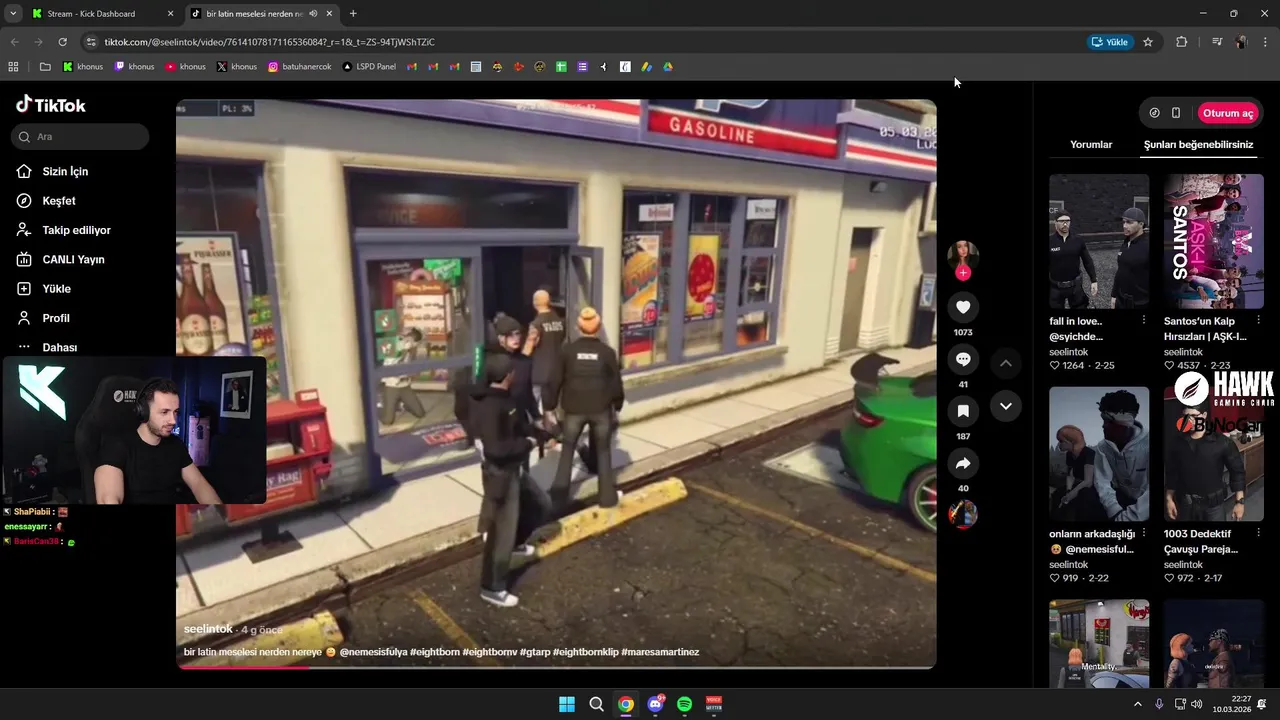The width and height of the screenshot is (1280, 720).
Task: Open the Chrome extensions puzzle icon
Action: point(1182,42)
